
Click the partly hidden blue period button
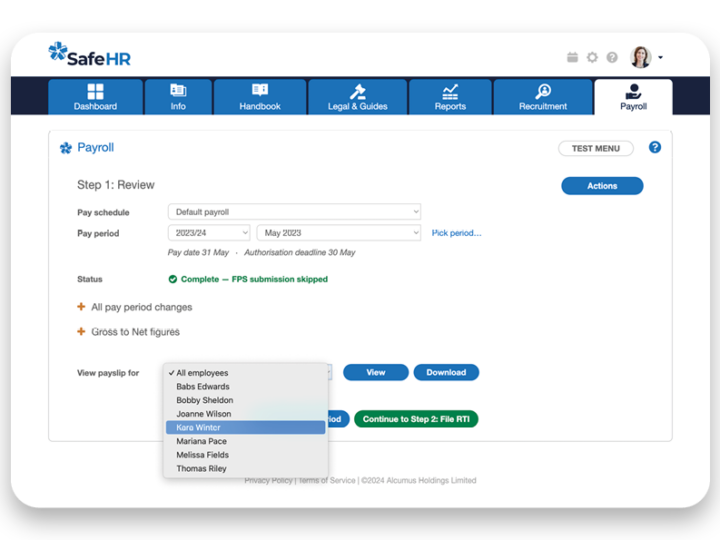(339, 419)
